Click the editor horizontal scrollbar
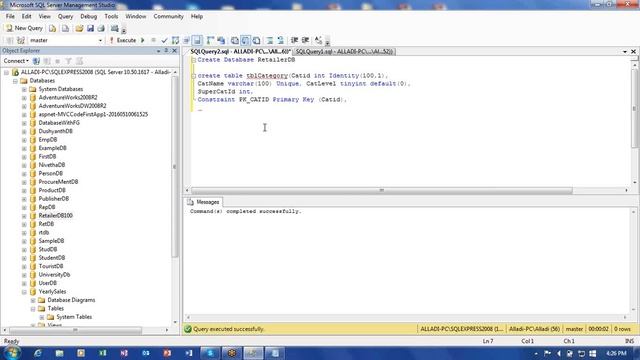The image size is (640, 360). tap(382, 190)
